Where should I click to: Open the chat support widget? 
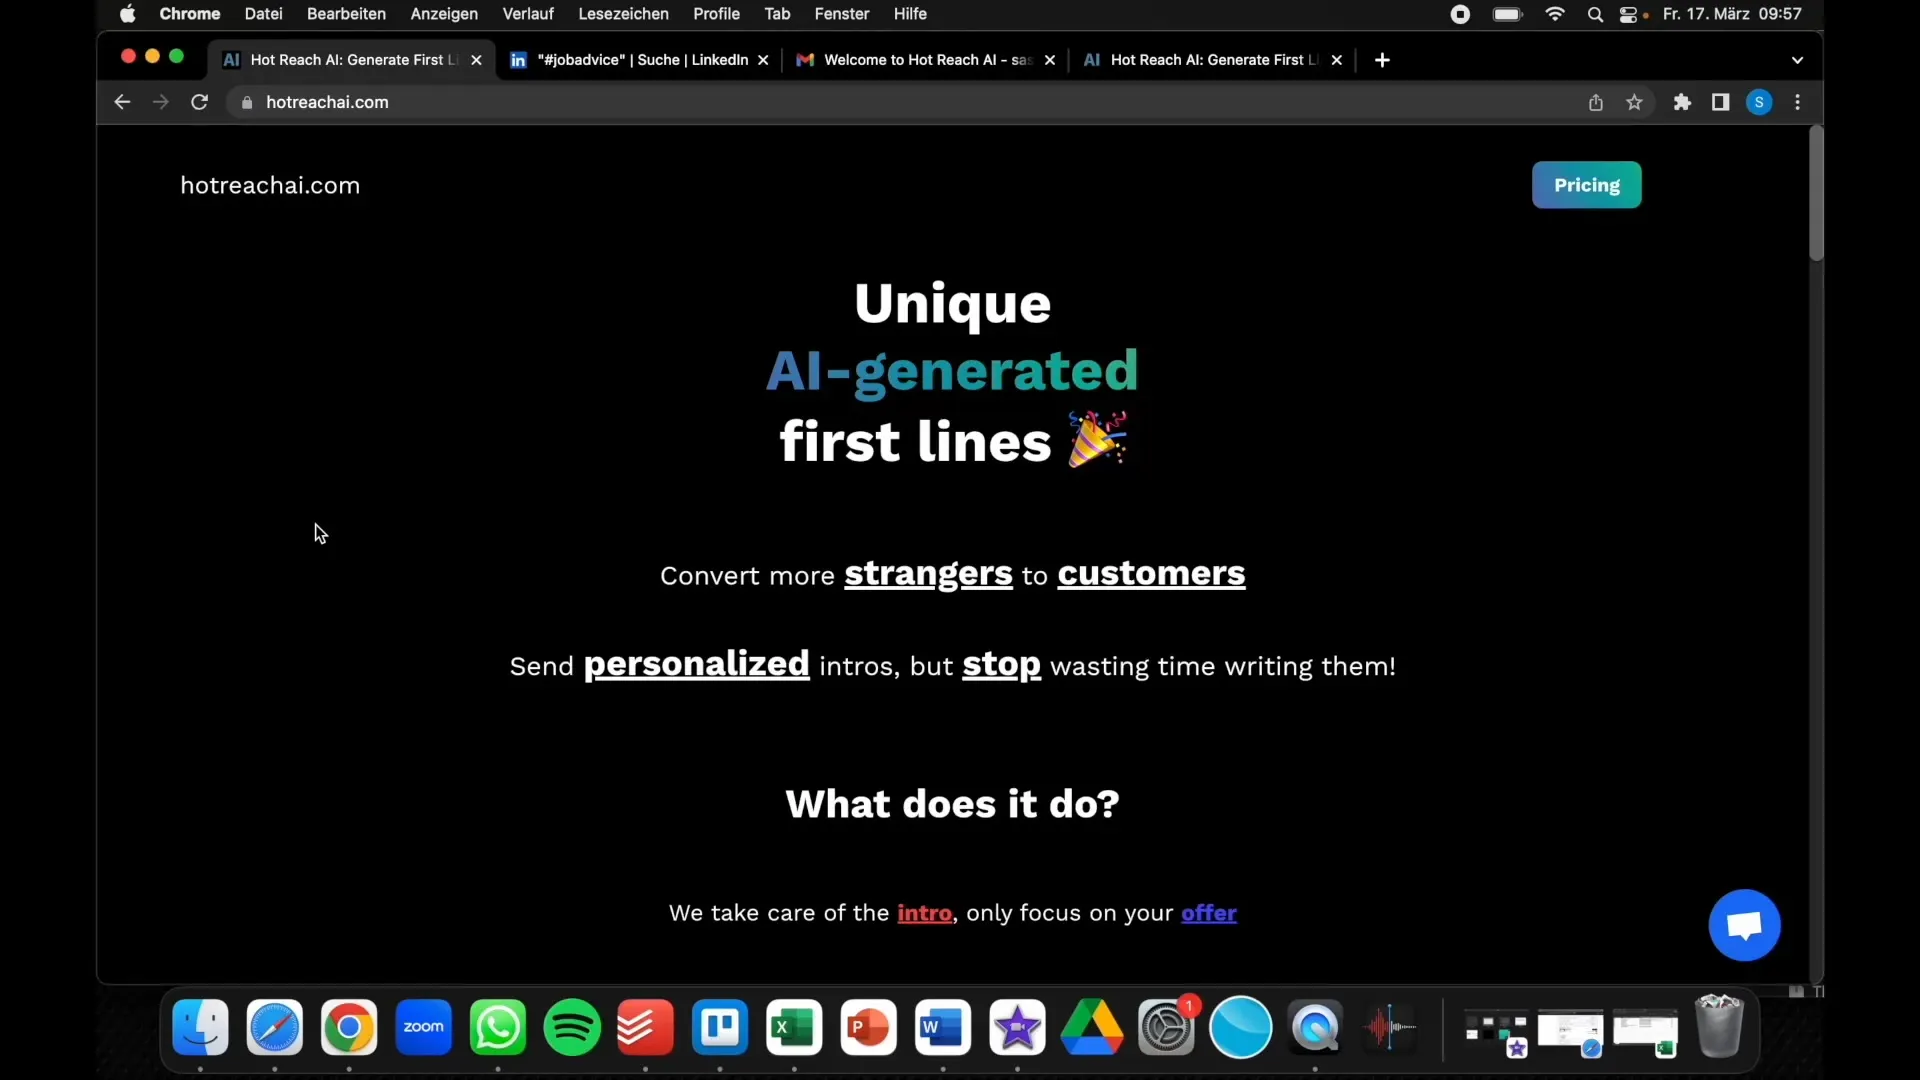tap(1745, 924)
